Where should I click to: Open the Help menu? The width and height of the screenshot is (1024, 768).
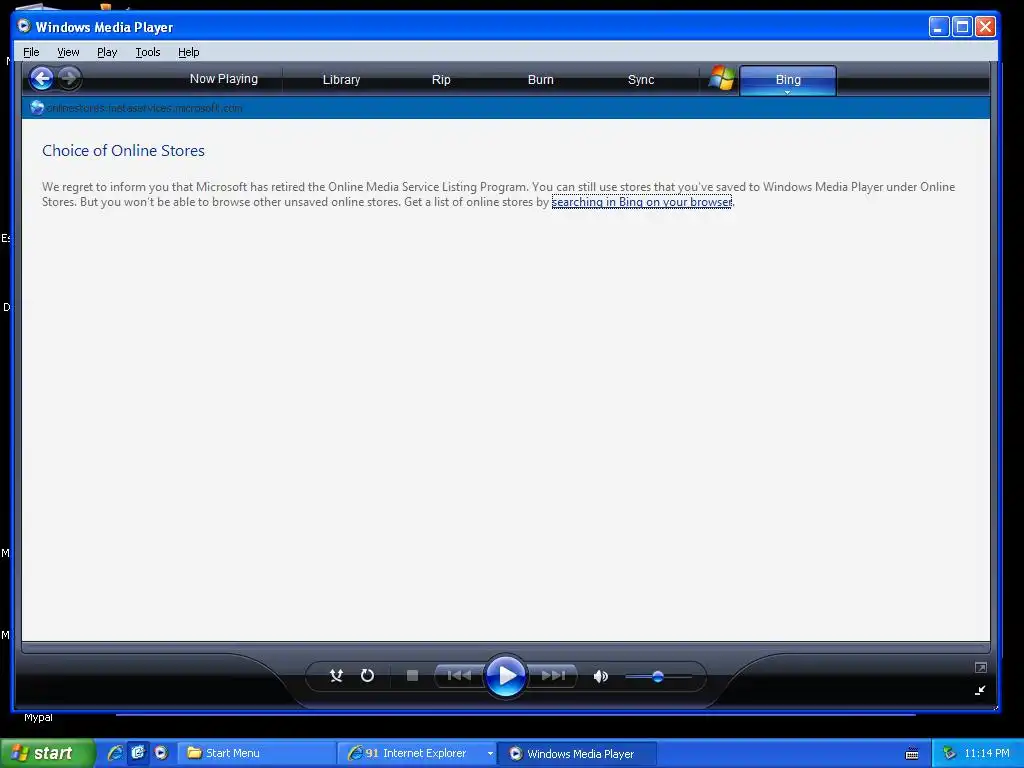189,52
